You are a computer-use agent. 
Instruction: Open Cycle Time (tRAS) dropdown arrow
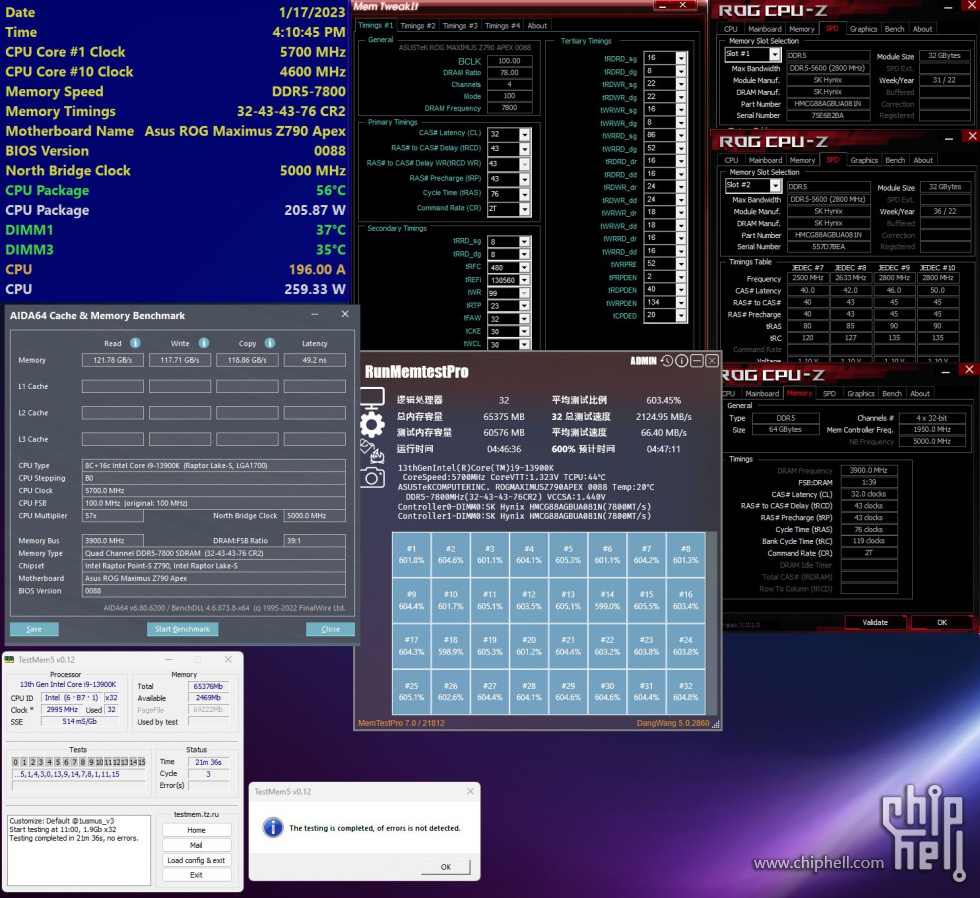click(x=524, y=194)
